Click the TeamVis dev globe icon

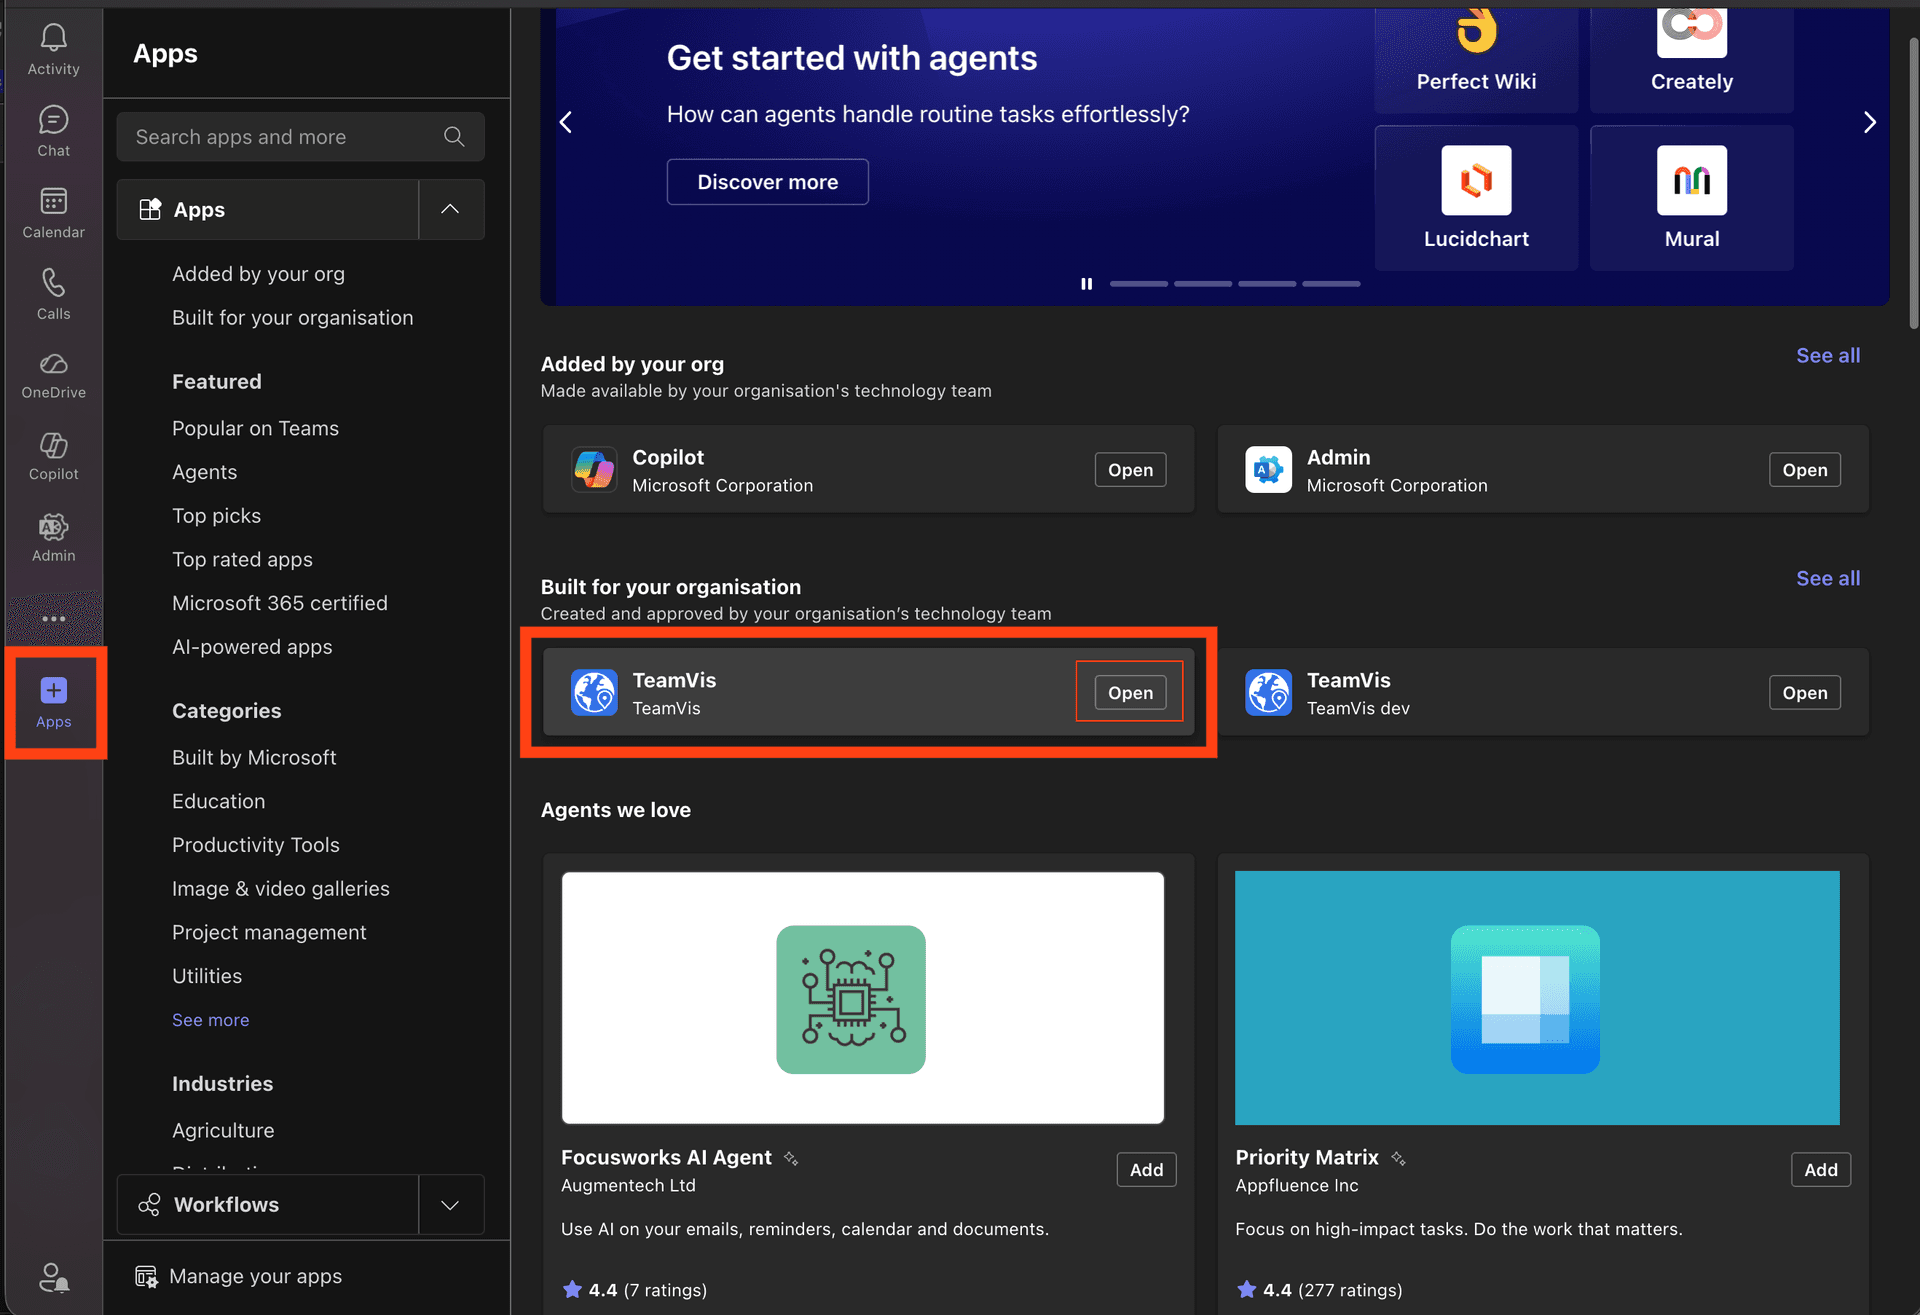(x=1268, y=692)
